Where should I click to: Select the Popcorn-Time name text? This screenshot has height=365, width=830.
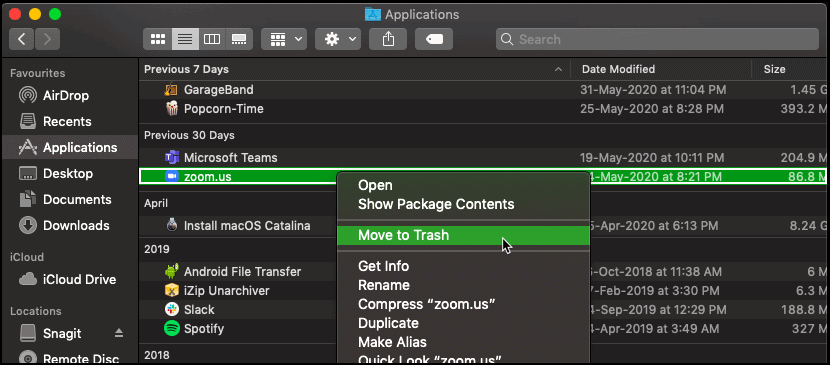point(223,109)
